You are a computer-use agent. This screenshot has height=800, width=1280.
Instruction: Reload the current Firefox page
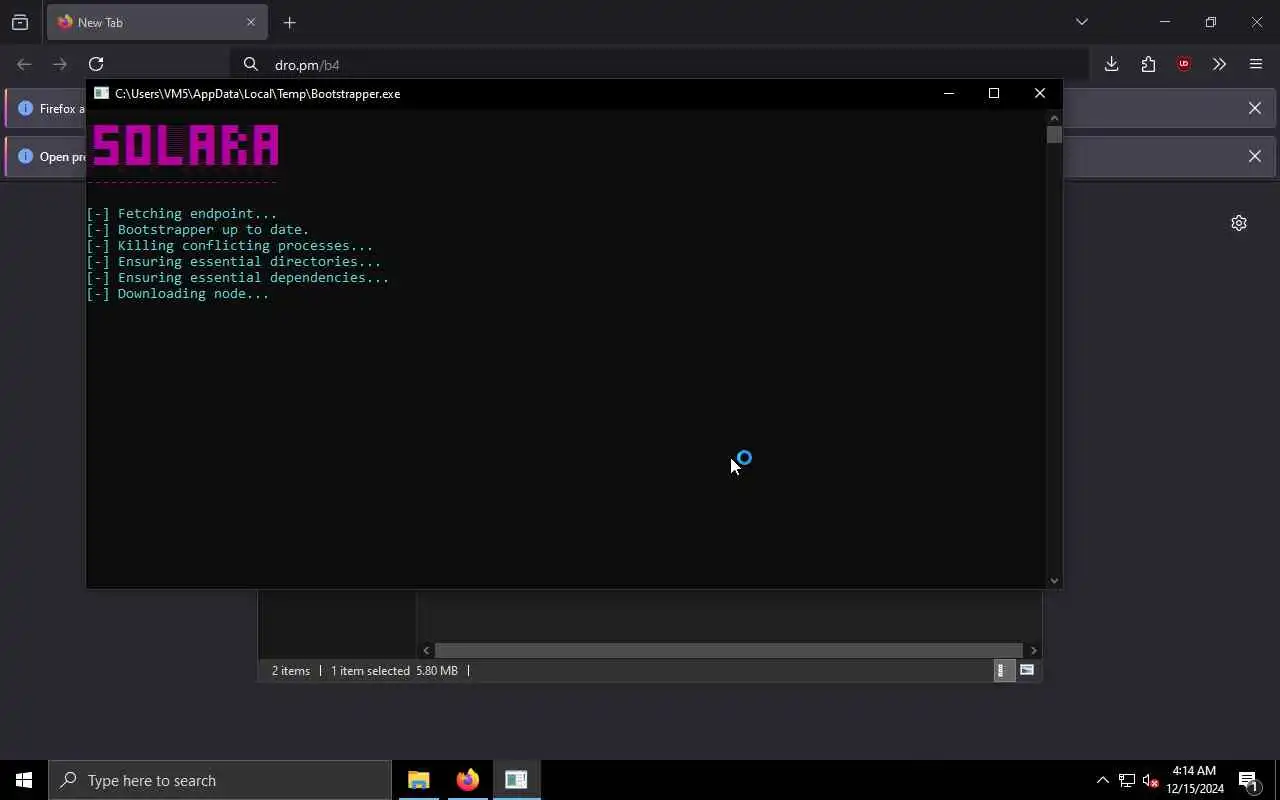pyautogui.click(x=96, y=64)
